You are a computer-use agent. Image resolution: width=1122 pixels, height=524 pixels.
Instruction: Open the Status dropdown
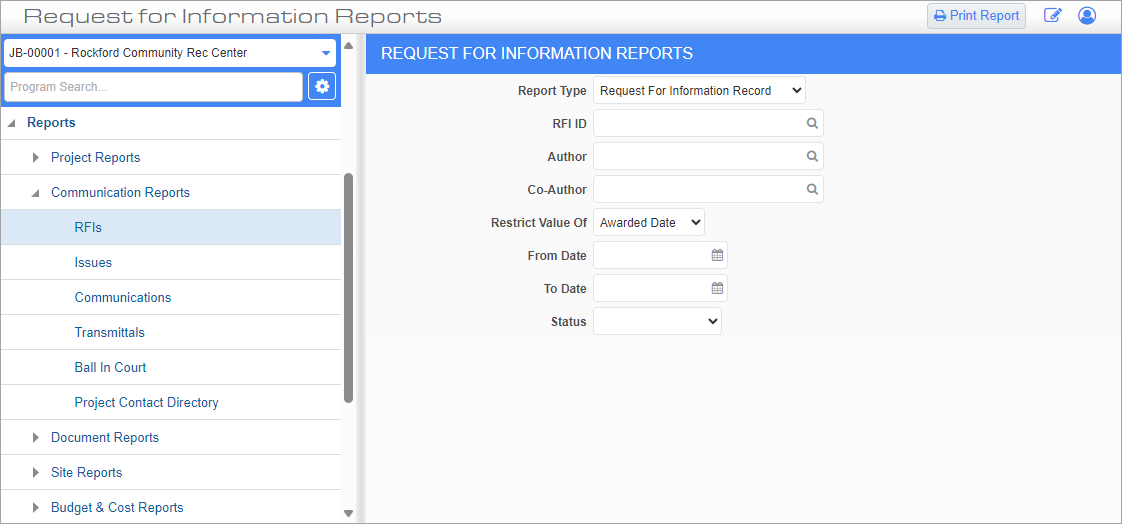[x=658, y=321]
